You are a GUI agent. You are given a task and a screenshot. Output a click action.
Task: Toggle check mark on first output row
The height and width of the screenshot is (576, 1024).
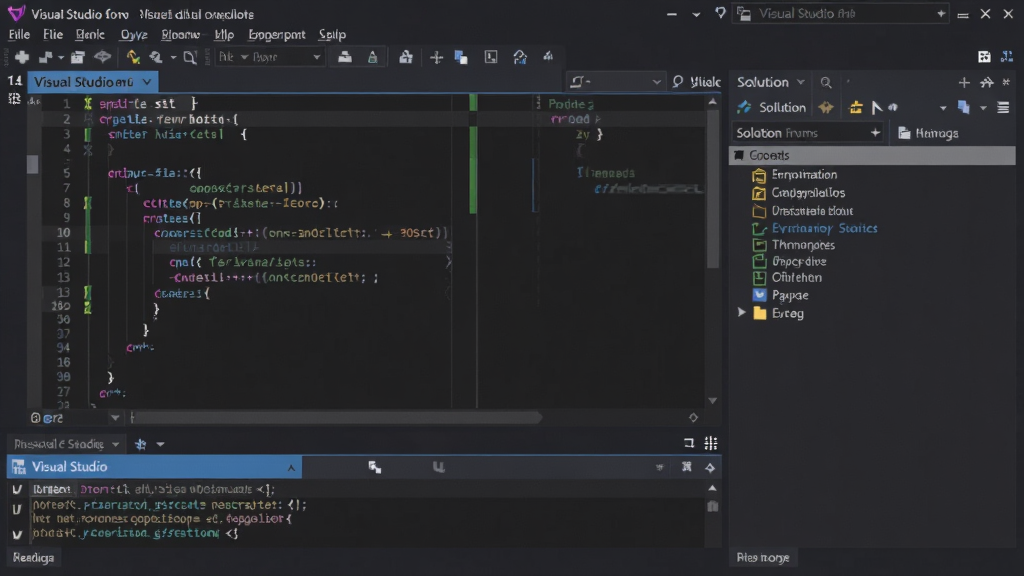pos(17,489)
